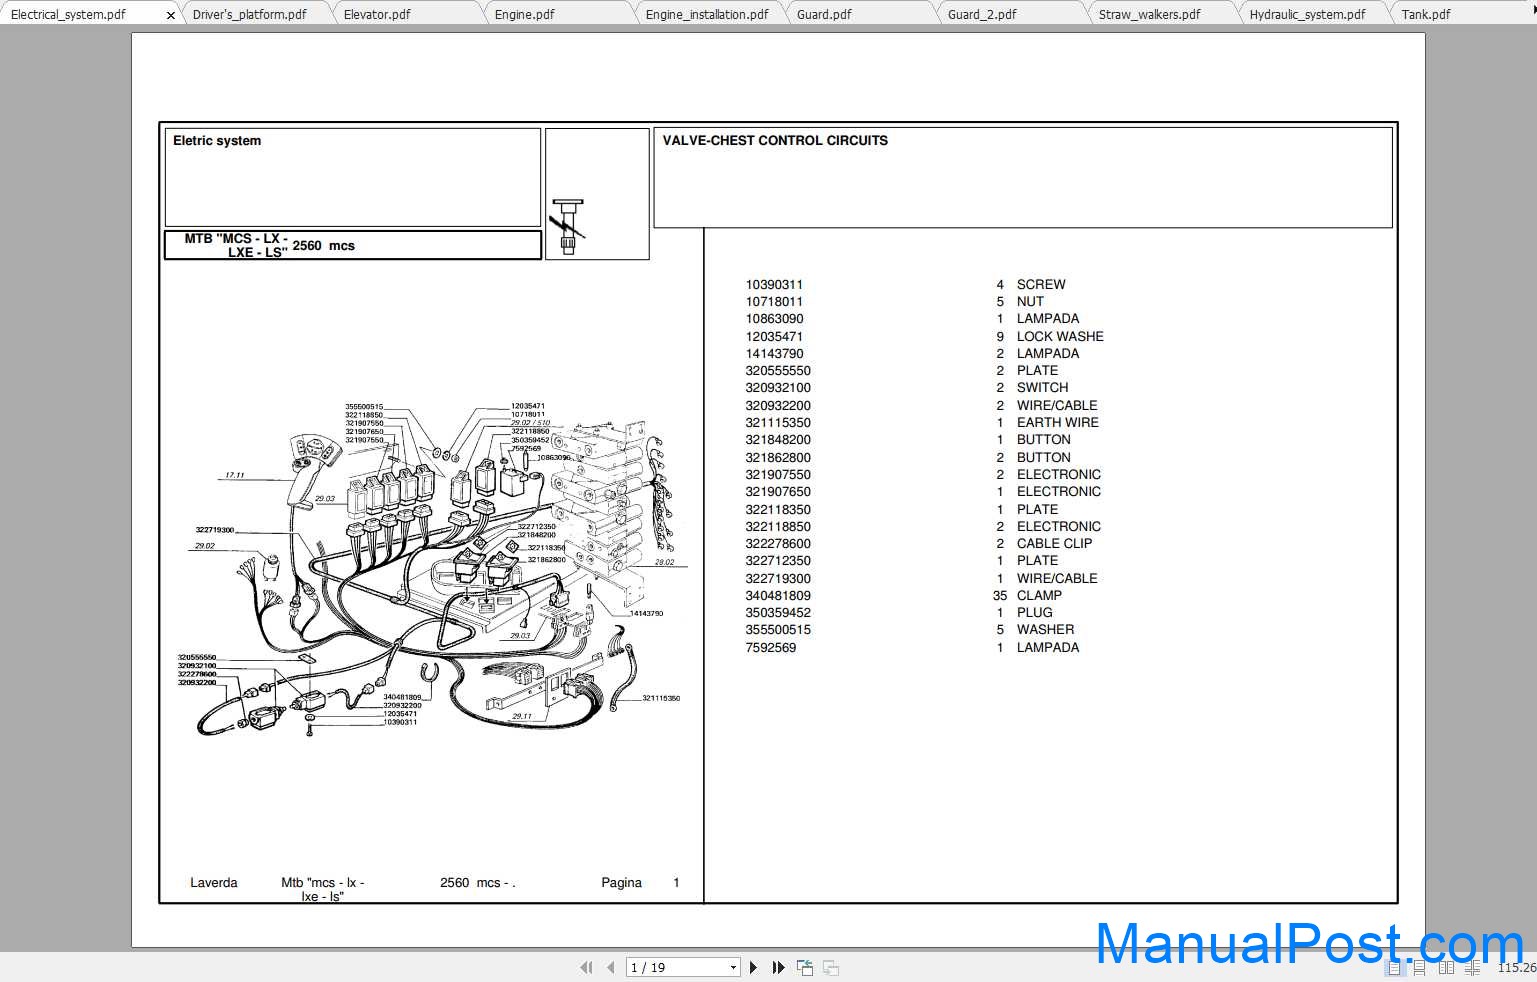The width and height of the screenshot is (1537, 982).
Task: Click part number 355500515 in list
Action: coord(778,630)
